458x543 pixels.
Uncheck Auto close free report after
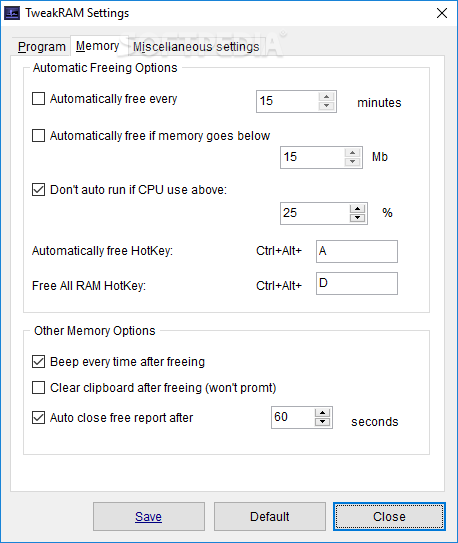[x=38, y=417]
